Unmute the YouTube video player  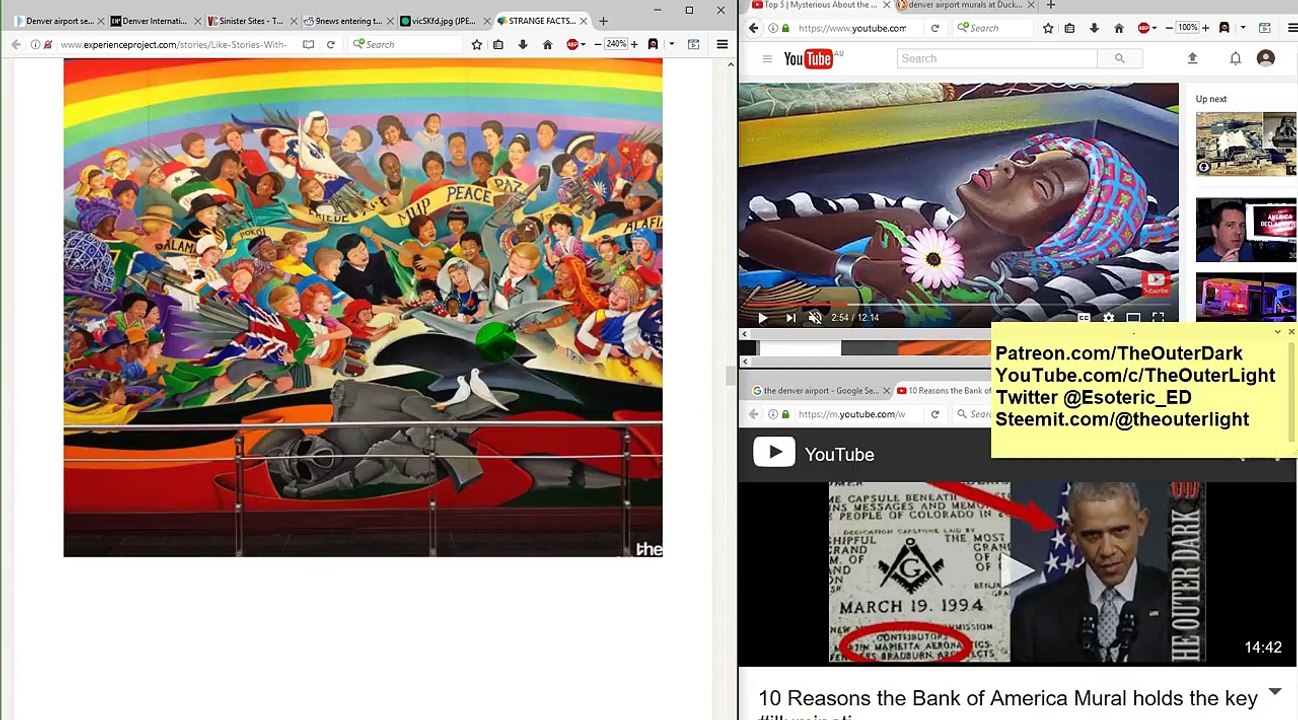[x=815, y=318]
